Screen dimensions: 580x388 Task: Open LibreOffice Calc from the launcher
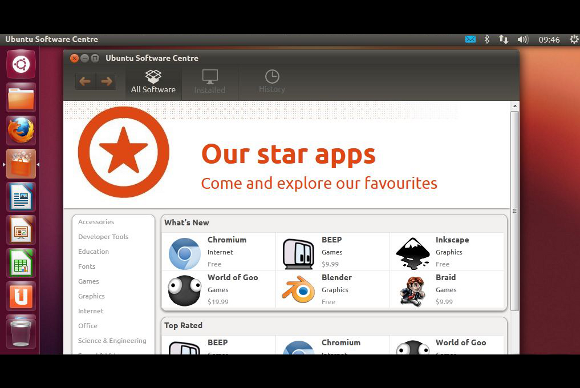click(x=21, y=263)
